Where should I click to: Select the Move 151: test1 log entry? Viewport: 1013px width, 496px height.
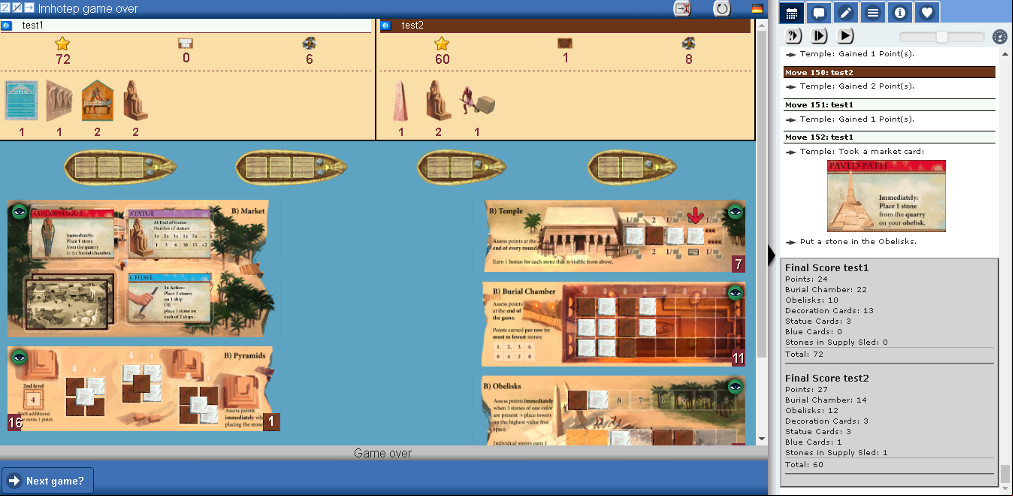tap(889, 105)
